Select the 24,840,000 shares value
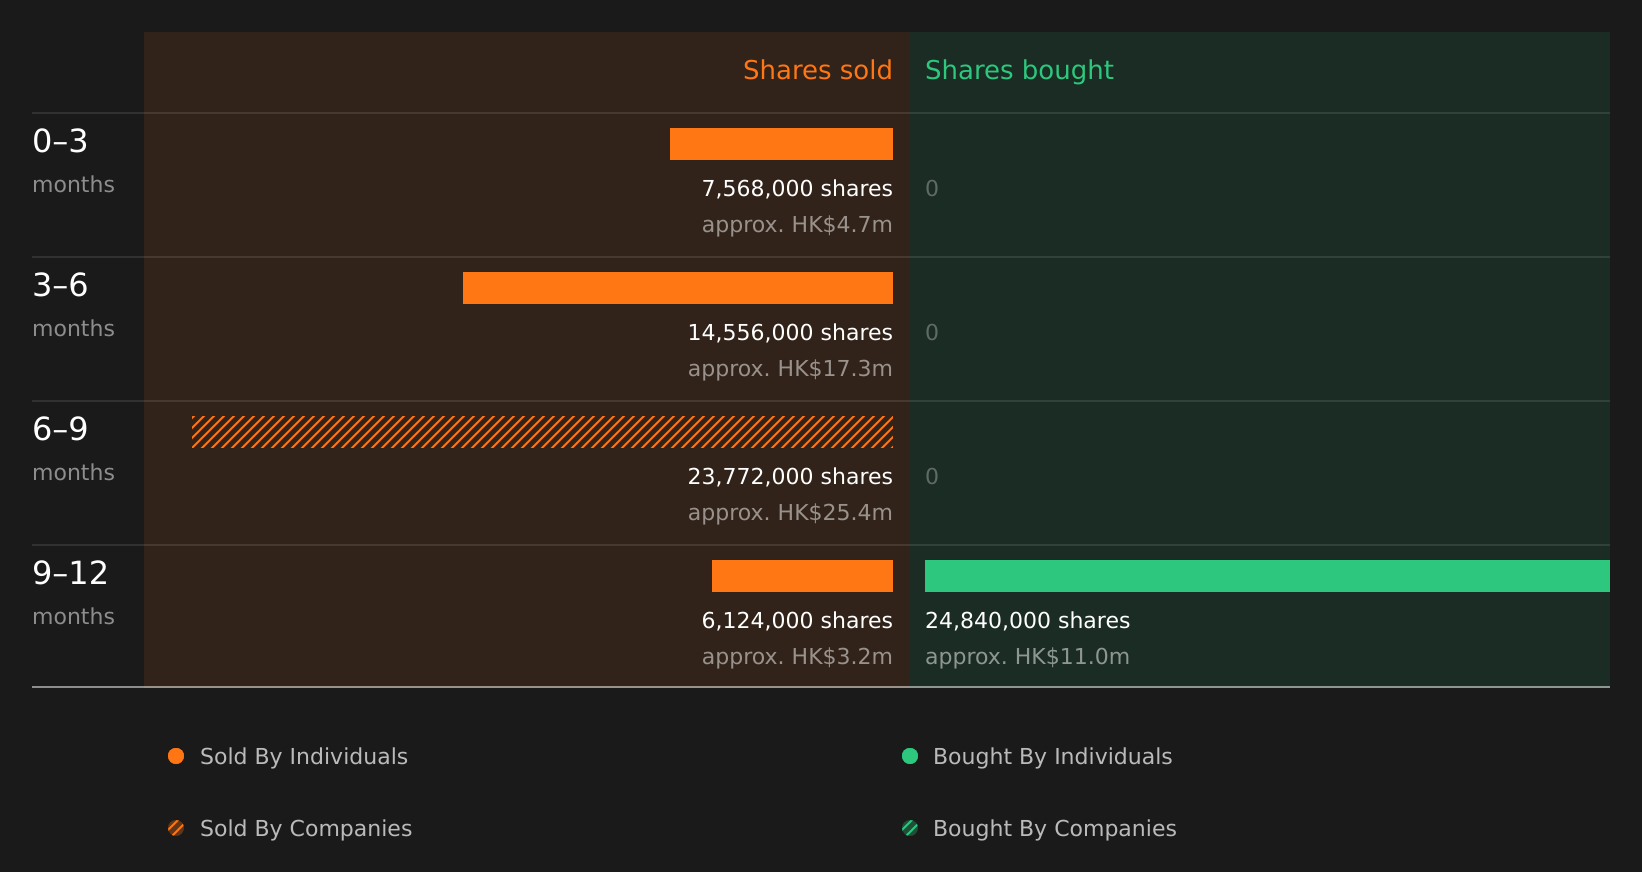 [1028, 621]
